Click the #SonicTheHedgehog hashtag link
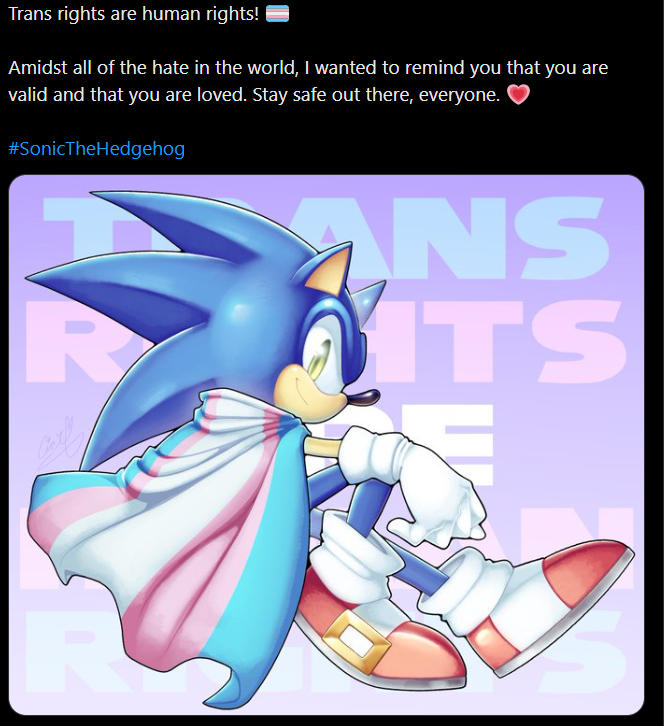Screen dimensions: 664x726 click(x=97, y=149)
